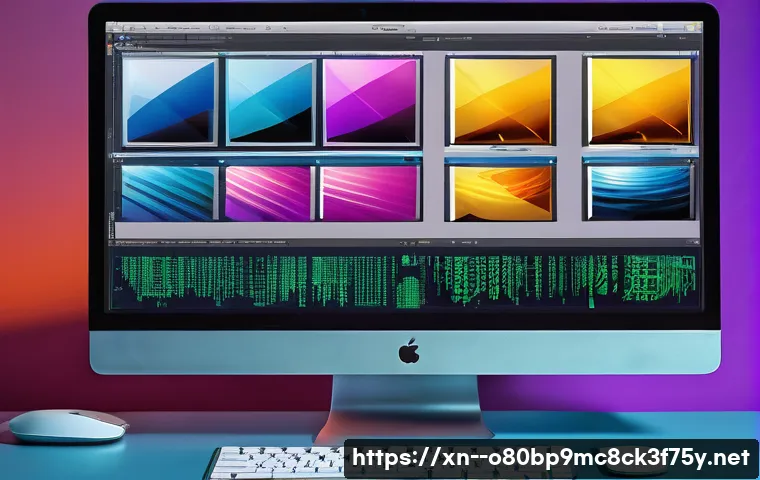Click the bright green block in waveform center
Image resolution: width=760 pixels, height=480 pixels.
pyautogui.click(x=408, y=292)
